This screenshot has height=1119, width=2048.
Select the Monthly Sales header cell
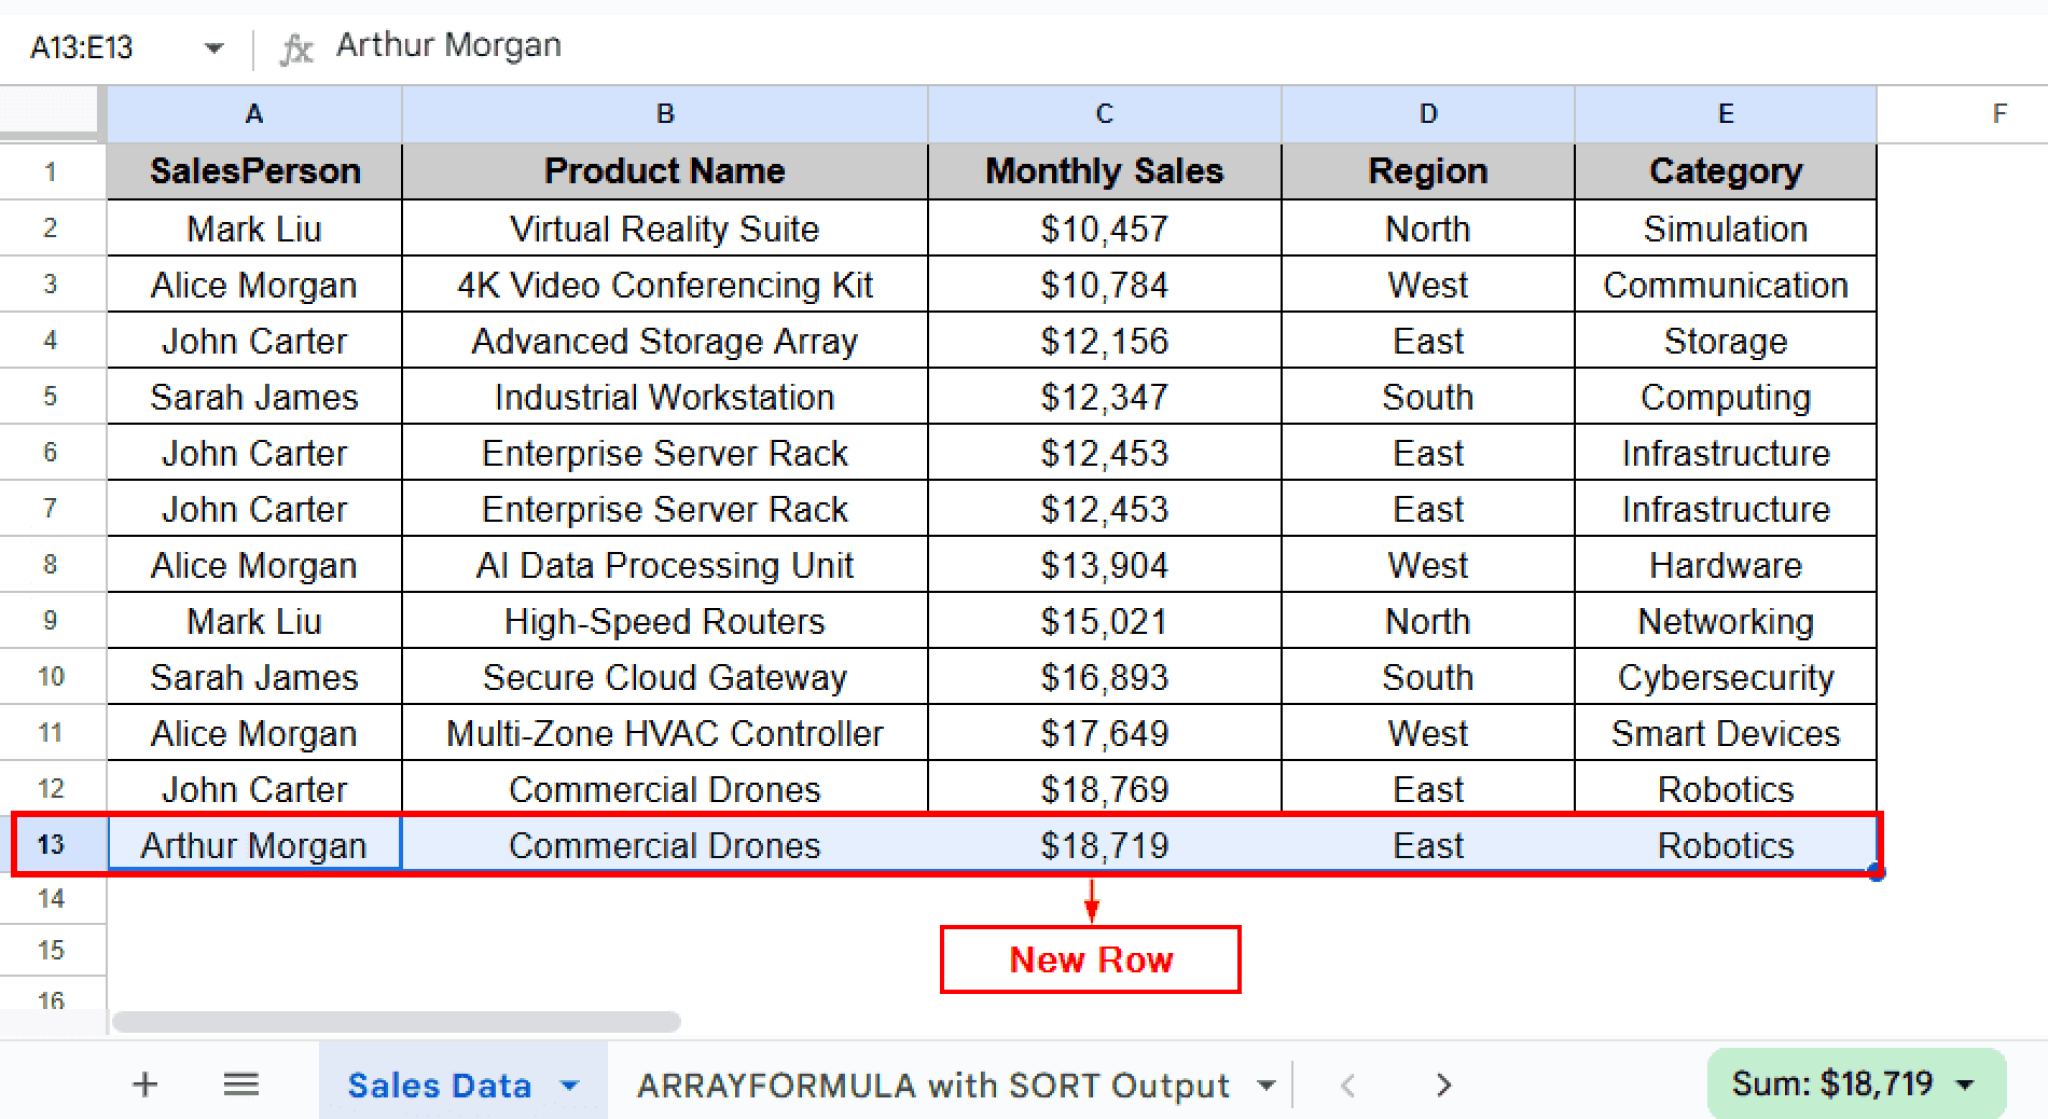pyautogui.click(x=1103, y=171)
